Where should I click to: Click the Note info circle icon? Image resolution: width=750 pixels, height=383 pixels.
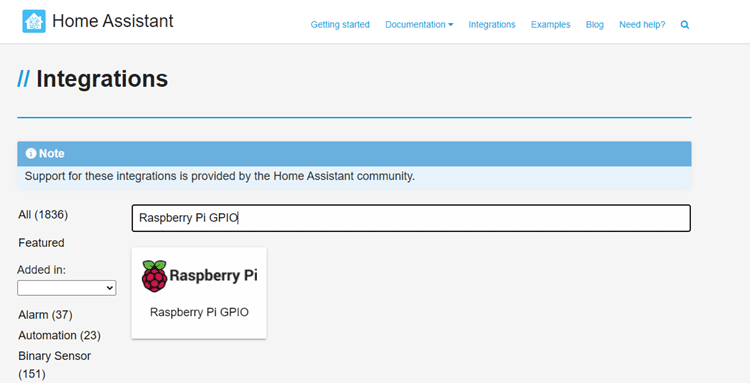[31, 153]
